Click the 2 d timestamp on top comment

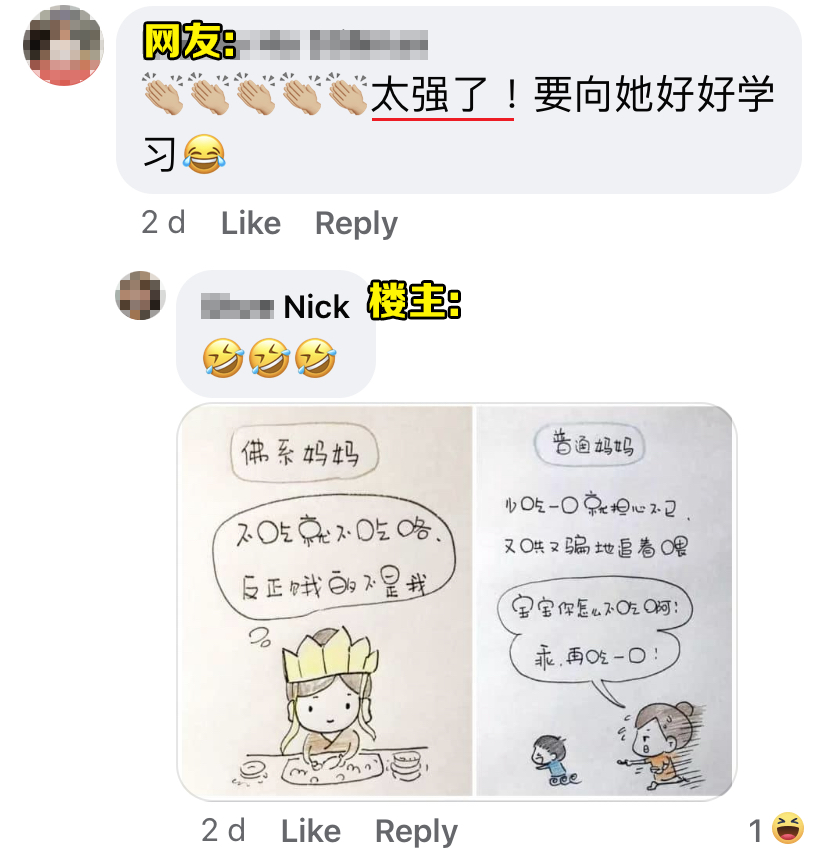[163, 223]
